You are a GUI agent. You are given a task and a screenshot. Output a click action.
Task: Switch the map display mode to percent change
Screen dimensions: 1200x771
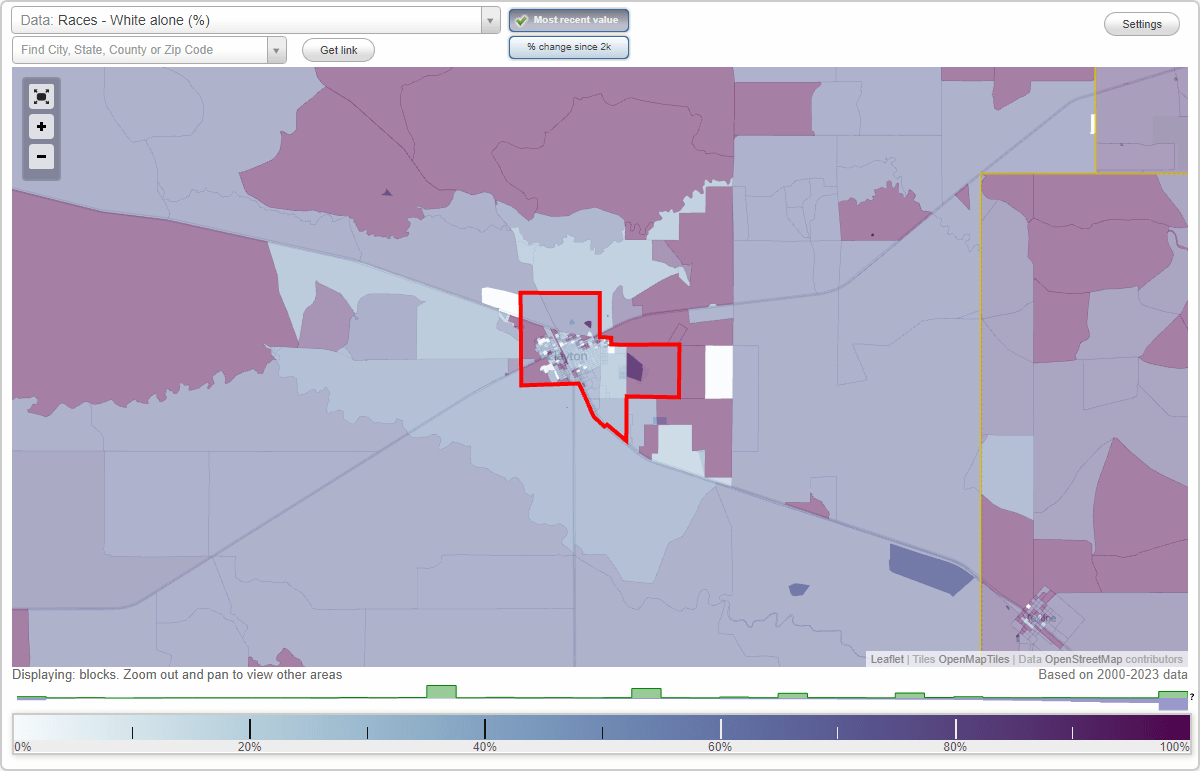click(568, 46)
